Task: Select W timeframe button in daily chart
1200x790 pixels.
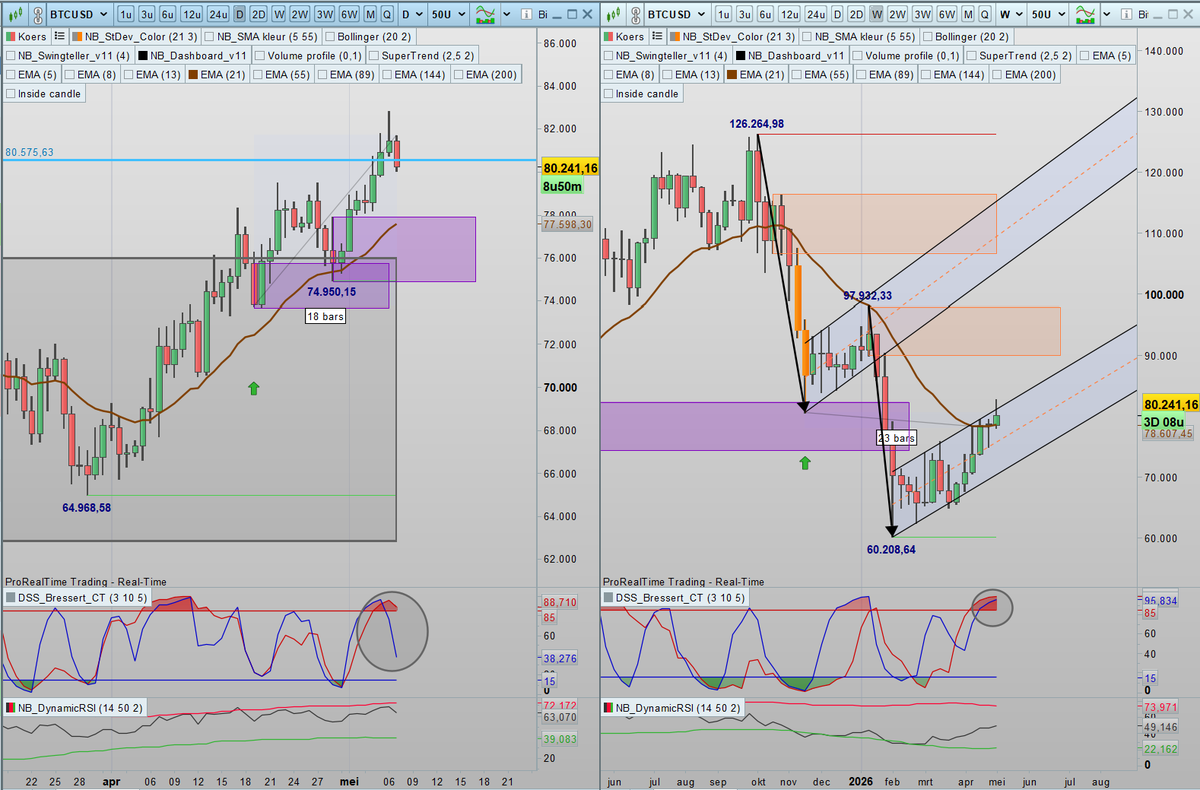Action: (279, 15)
